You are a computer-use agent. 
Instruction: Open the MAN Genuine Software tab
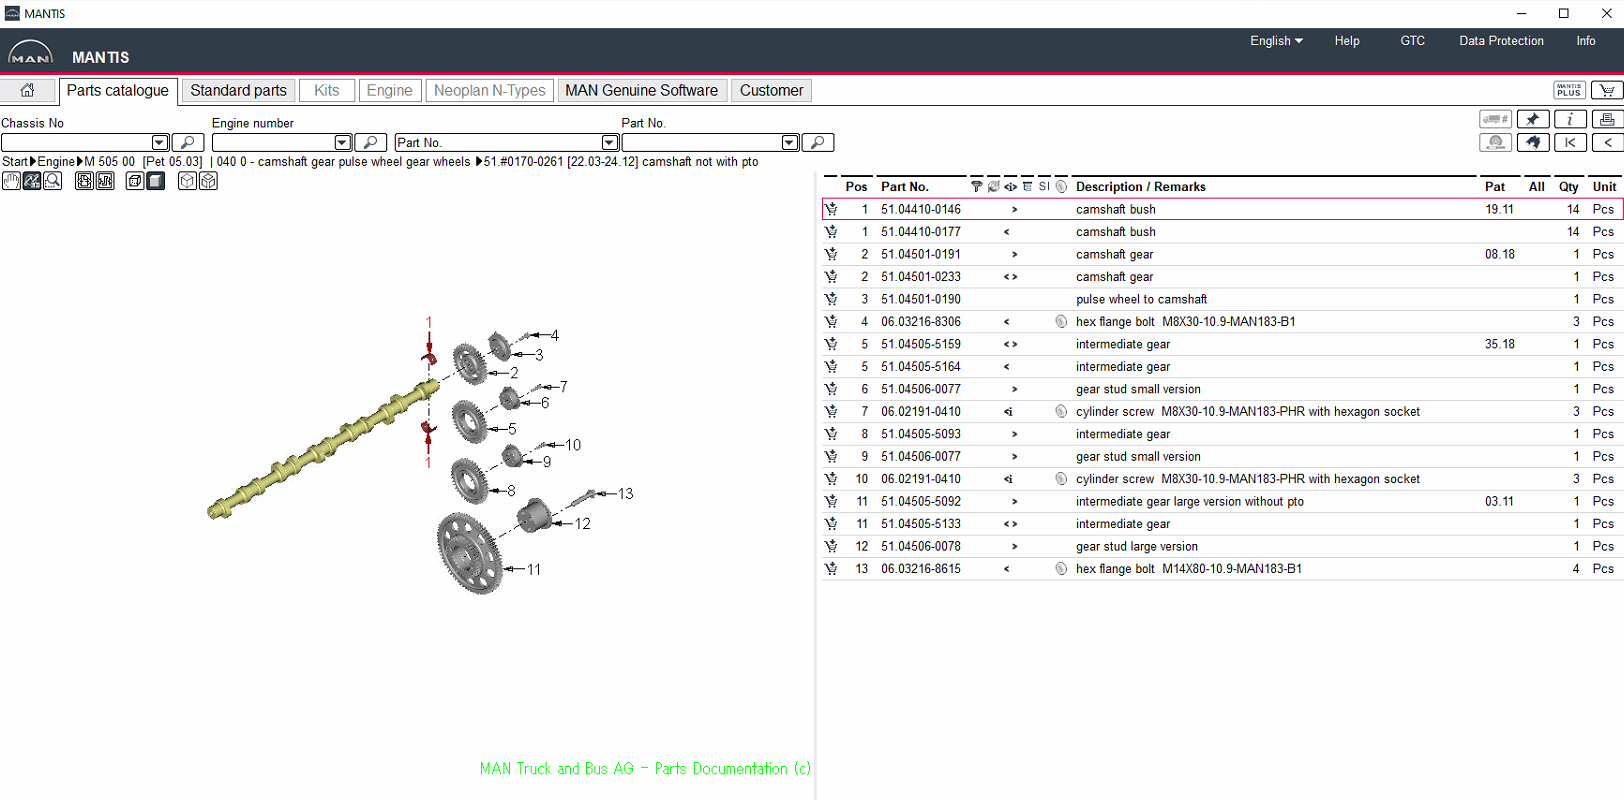(641, 90)
